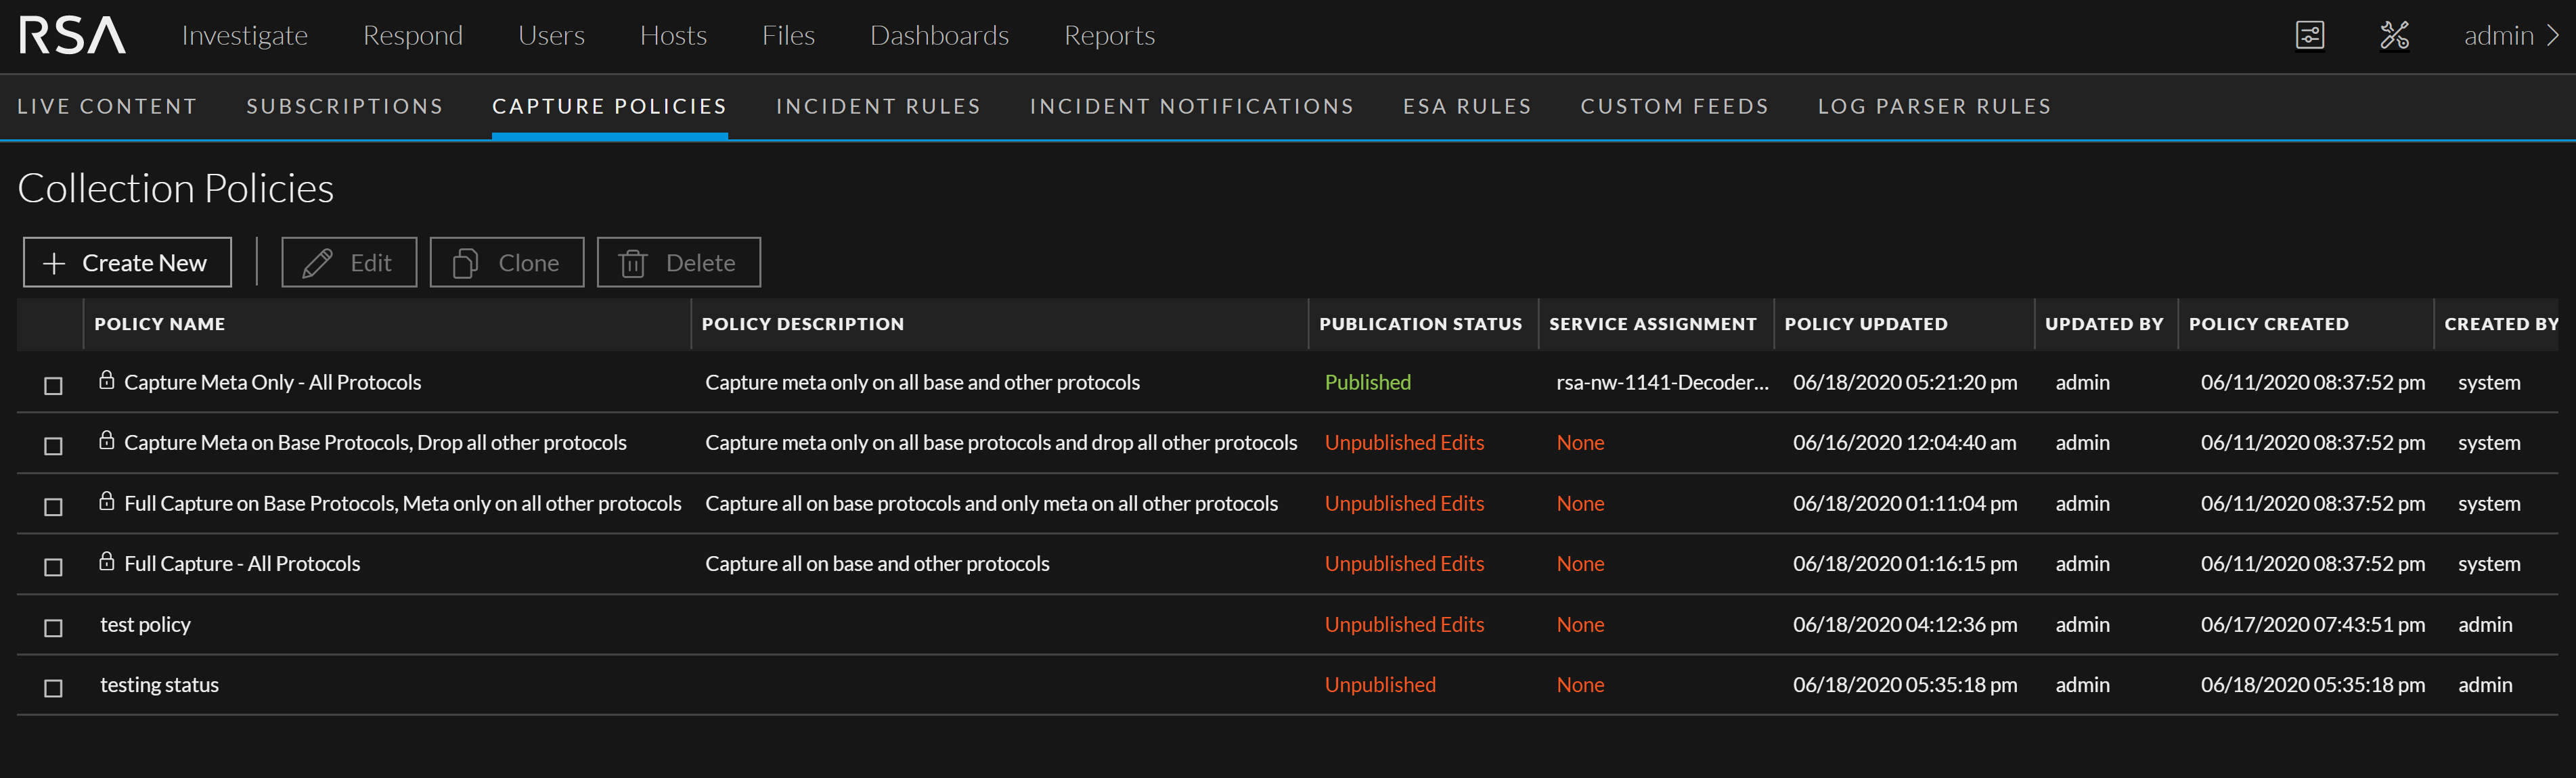
Task: Click the pencil Edit button
Action: pyautogui.click(x=349, y=263)
